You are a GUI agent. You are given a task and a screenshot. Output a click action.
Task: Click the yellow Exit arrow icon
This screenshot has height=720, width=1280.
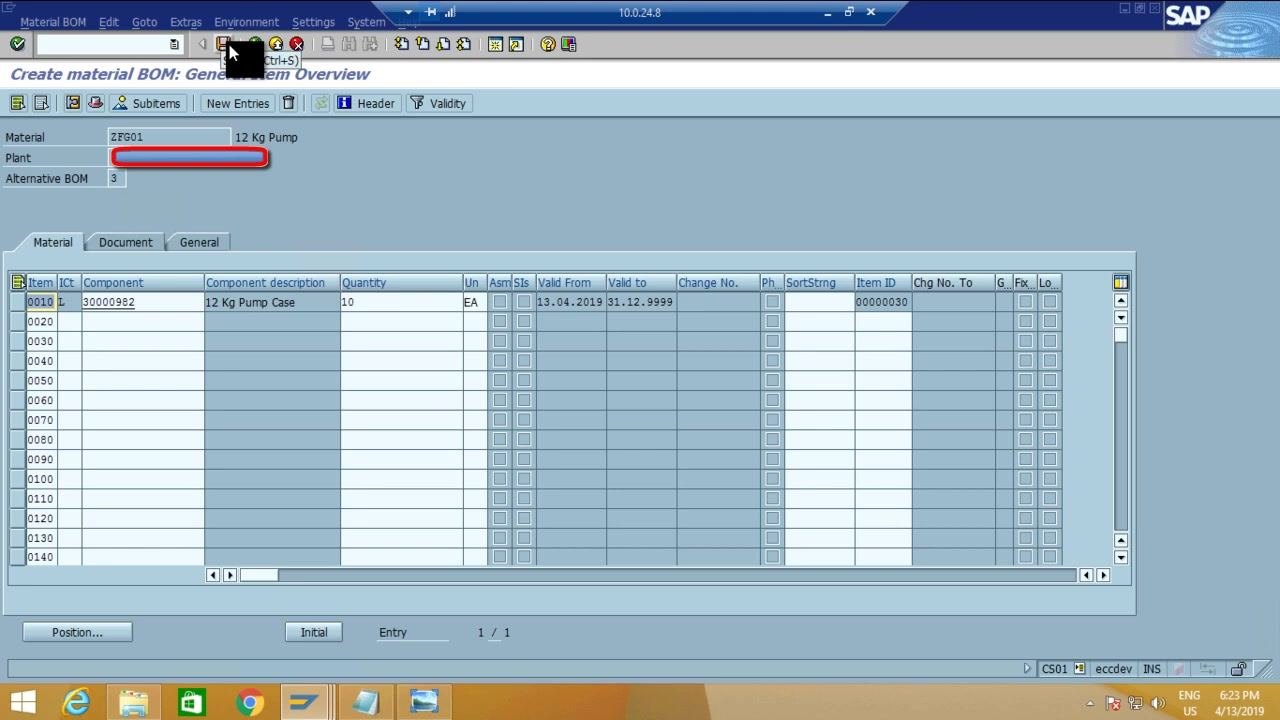tap(276, 44)
